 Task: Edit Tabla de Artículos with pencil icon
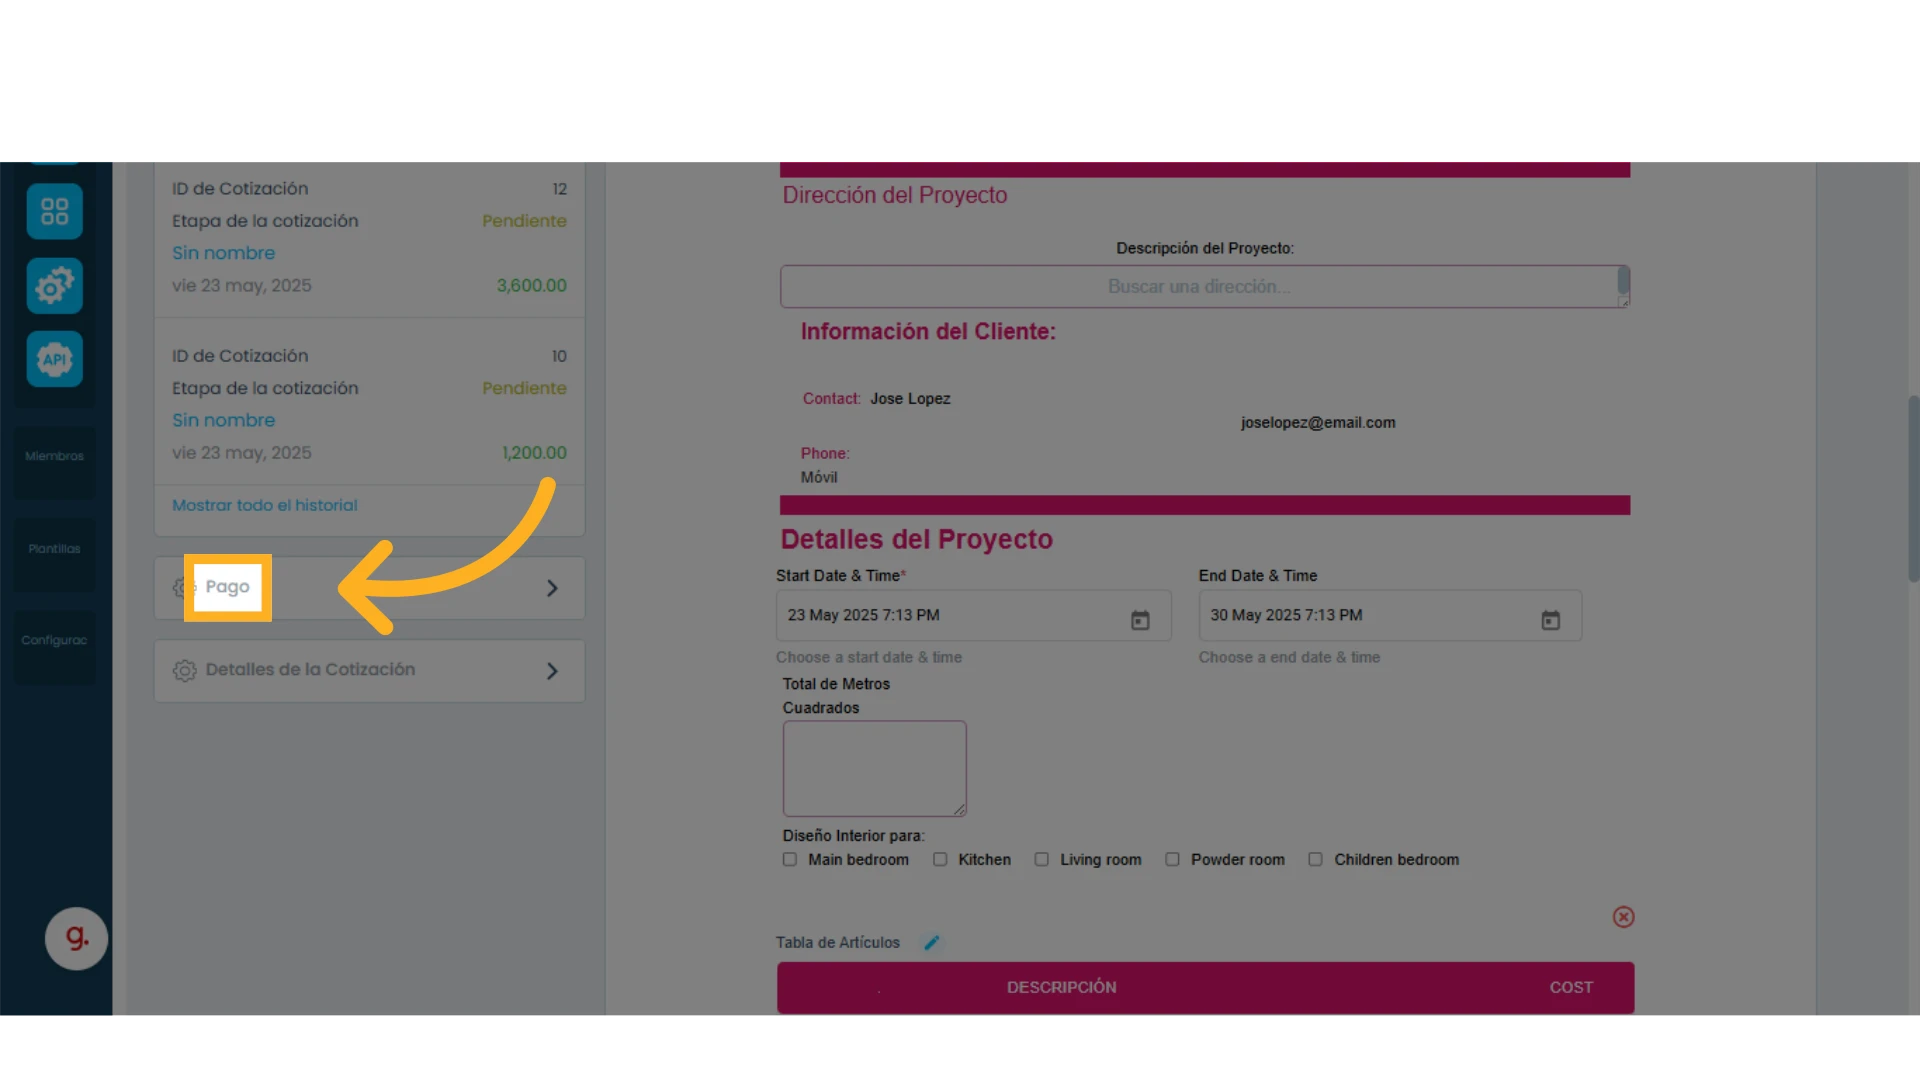[x=931, y=942]
